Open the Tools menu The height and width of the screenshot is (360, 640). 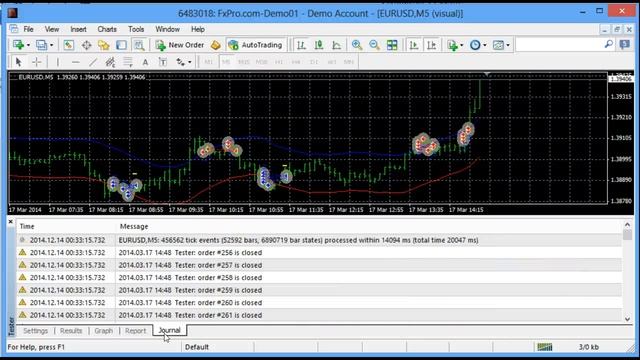[136, 29]
